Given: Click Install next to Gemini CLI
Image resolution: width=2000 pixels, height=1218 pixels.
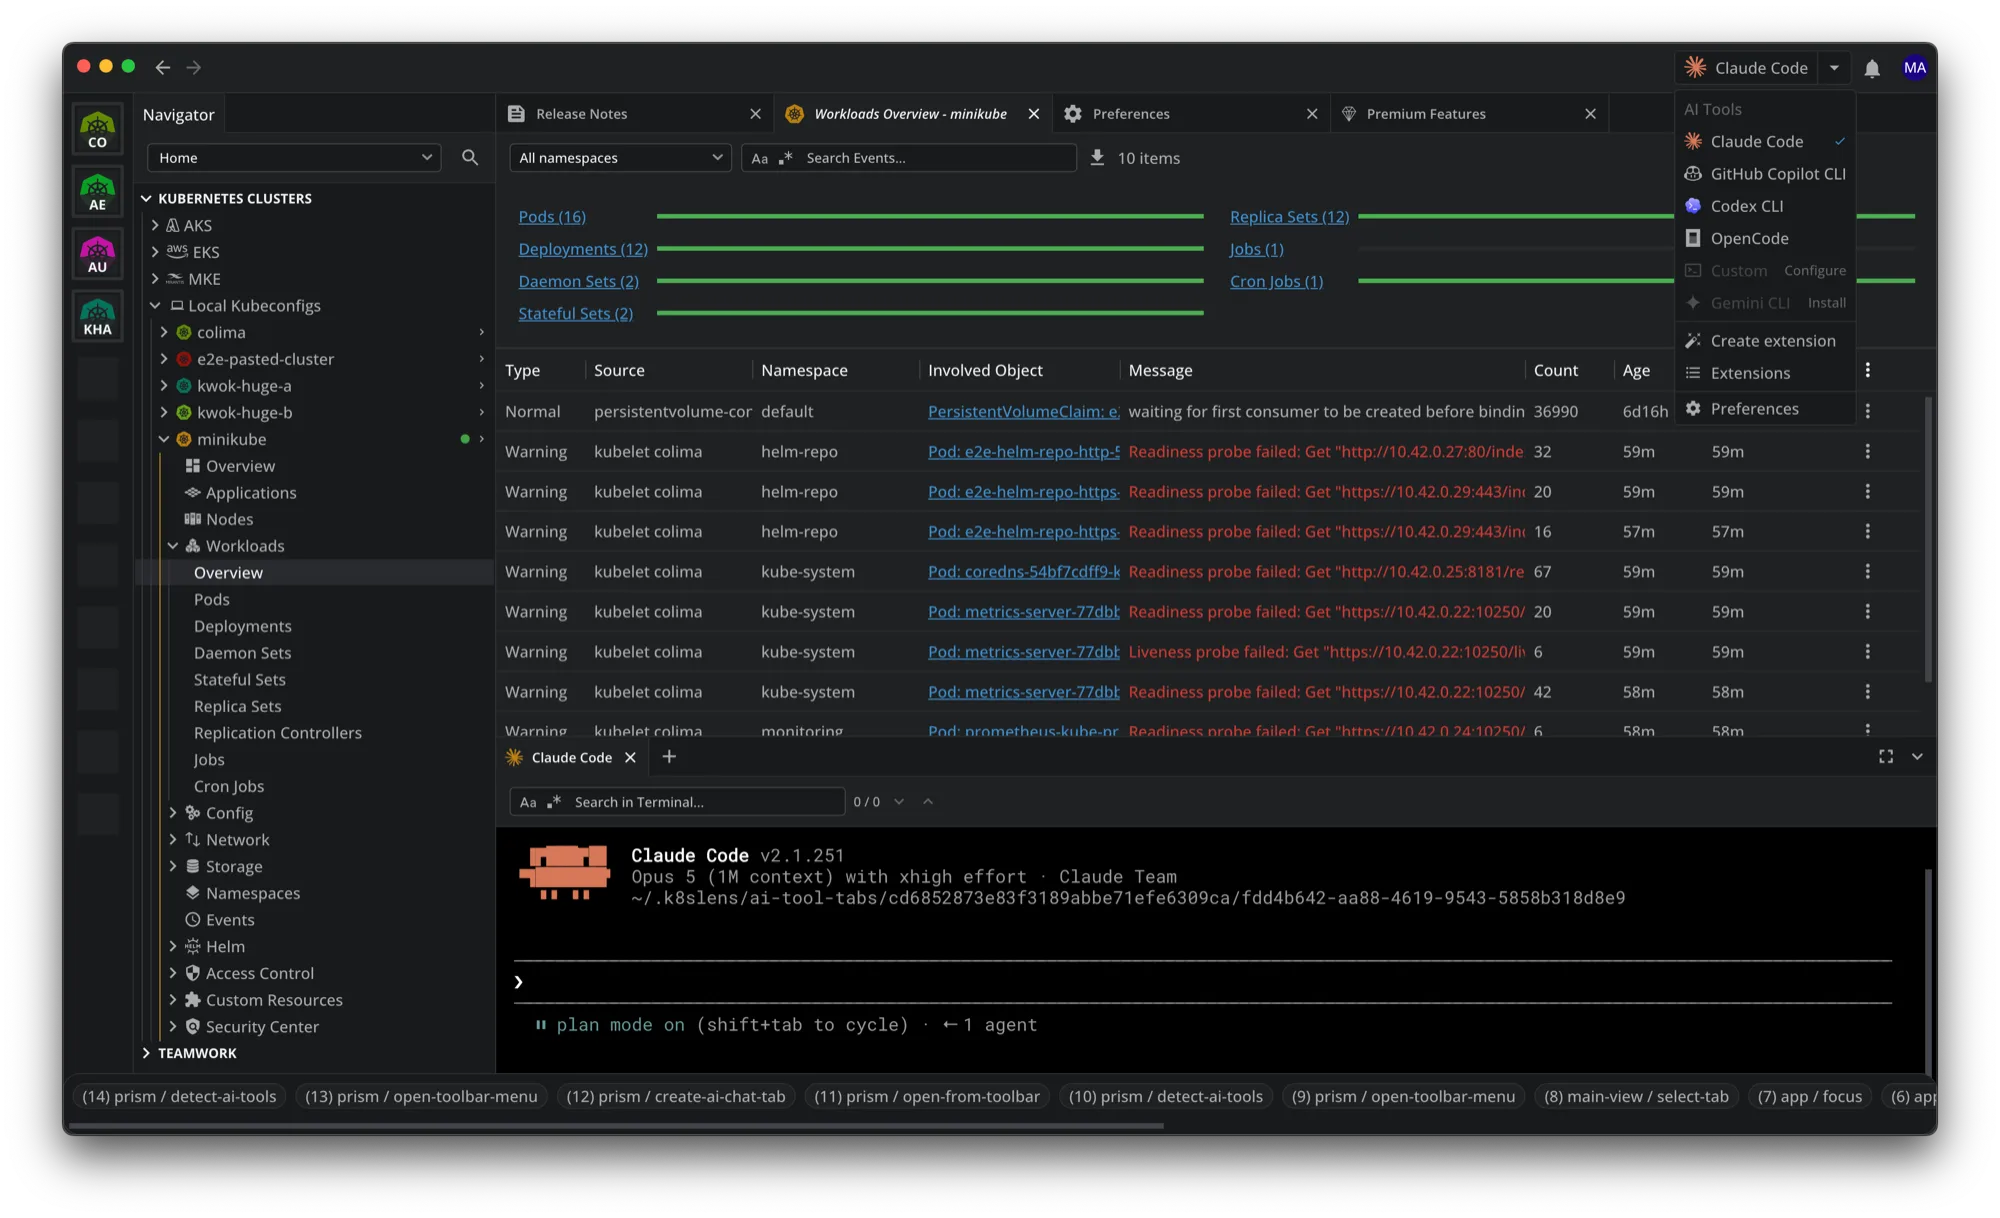Looking at the screenshot, I should point(1826,302).
